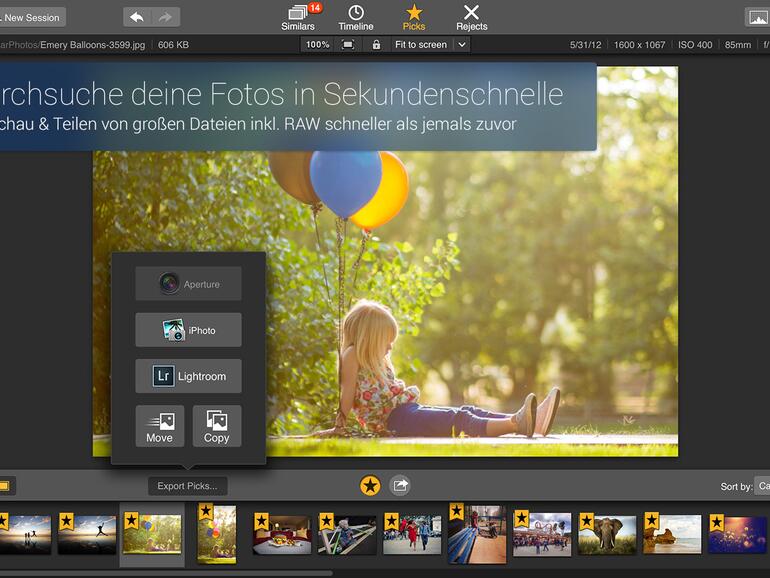Click the 85mm focal length text
The height and width of the screenshot is (578, 770).
[x=738, y=45]
